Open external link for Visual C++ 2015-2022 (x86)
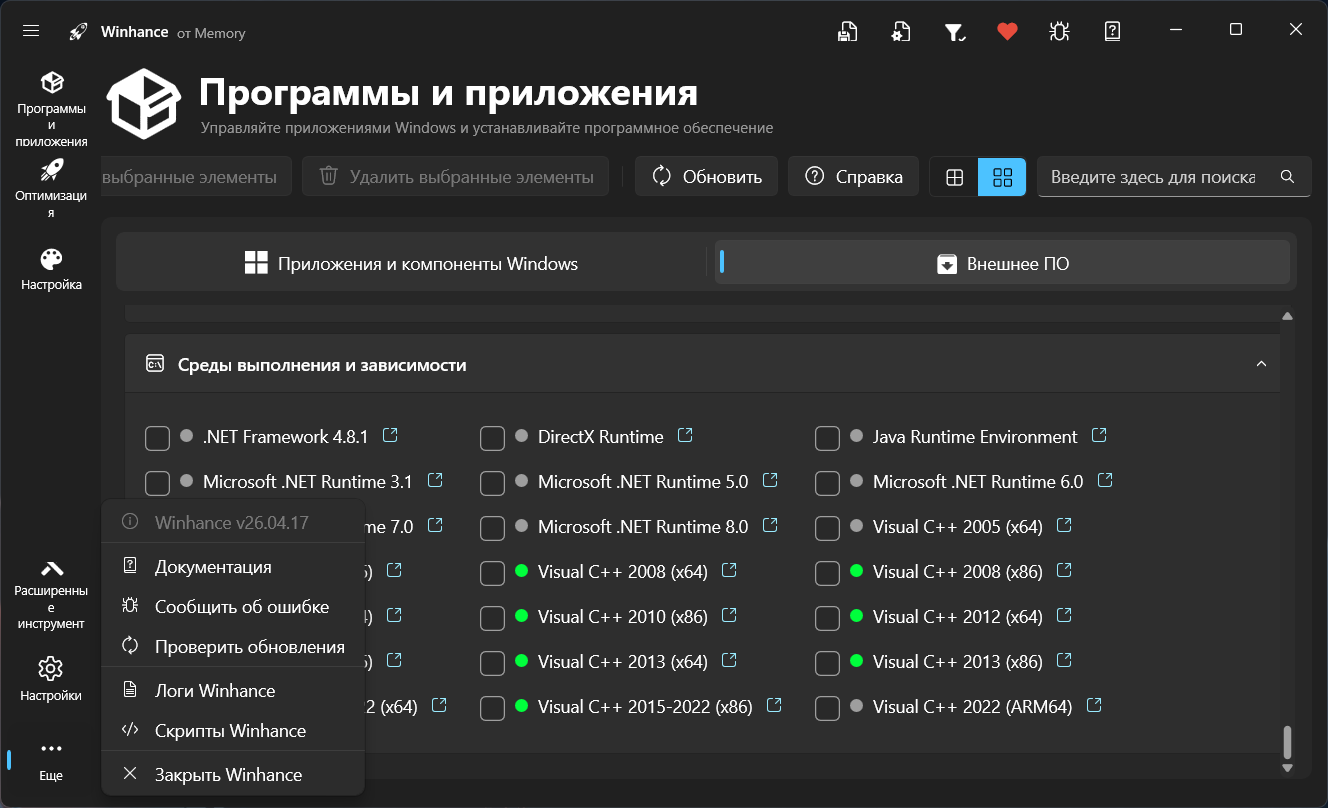The image size is (1328, 808). [x=774, y=705]
